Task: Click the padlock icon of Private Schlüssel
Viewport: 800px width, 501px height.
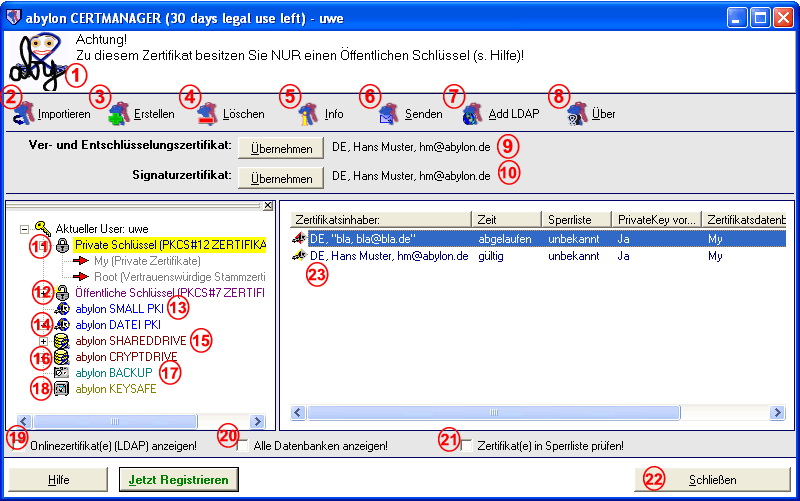Action: click(x=62, y=245)
